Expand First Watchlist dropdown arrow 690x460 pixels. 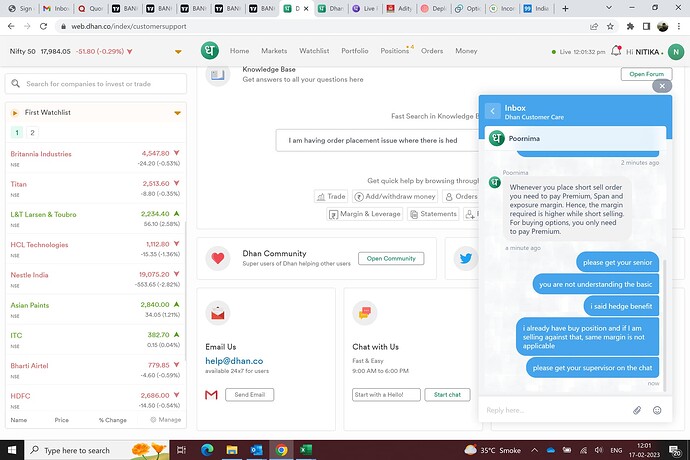pos(177,113)
